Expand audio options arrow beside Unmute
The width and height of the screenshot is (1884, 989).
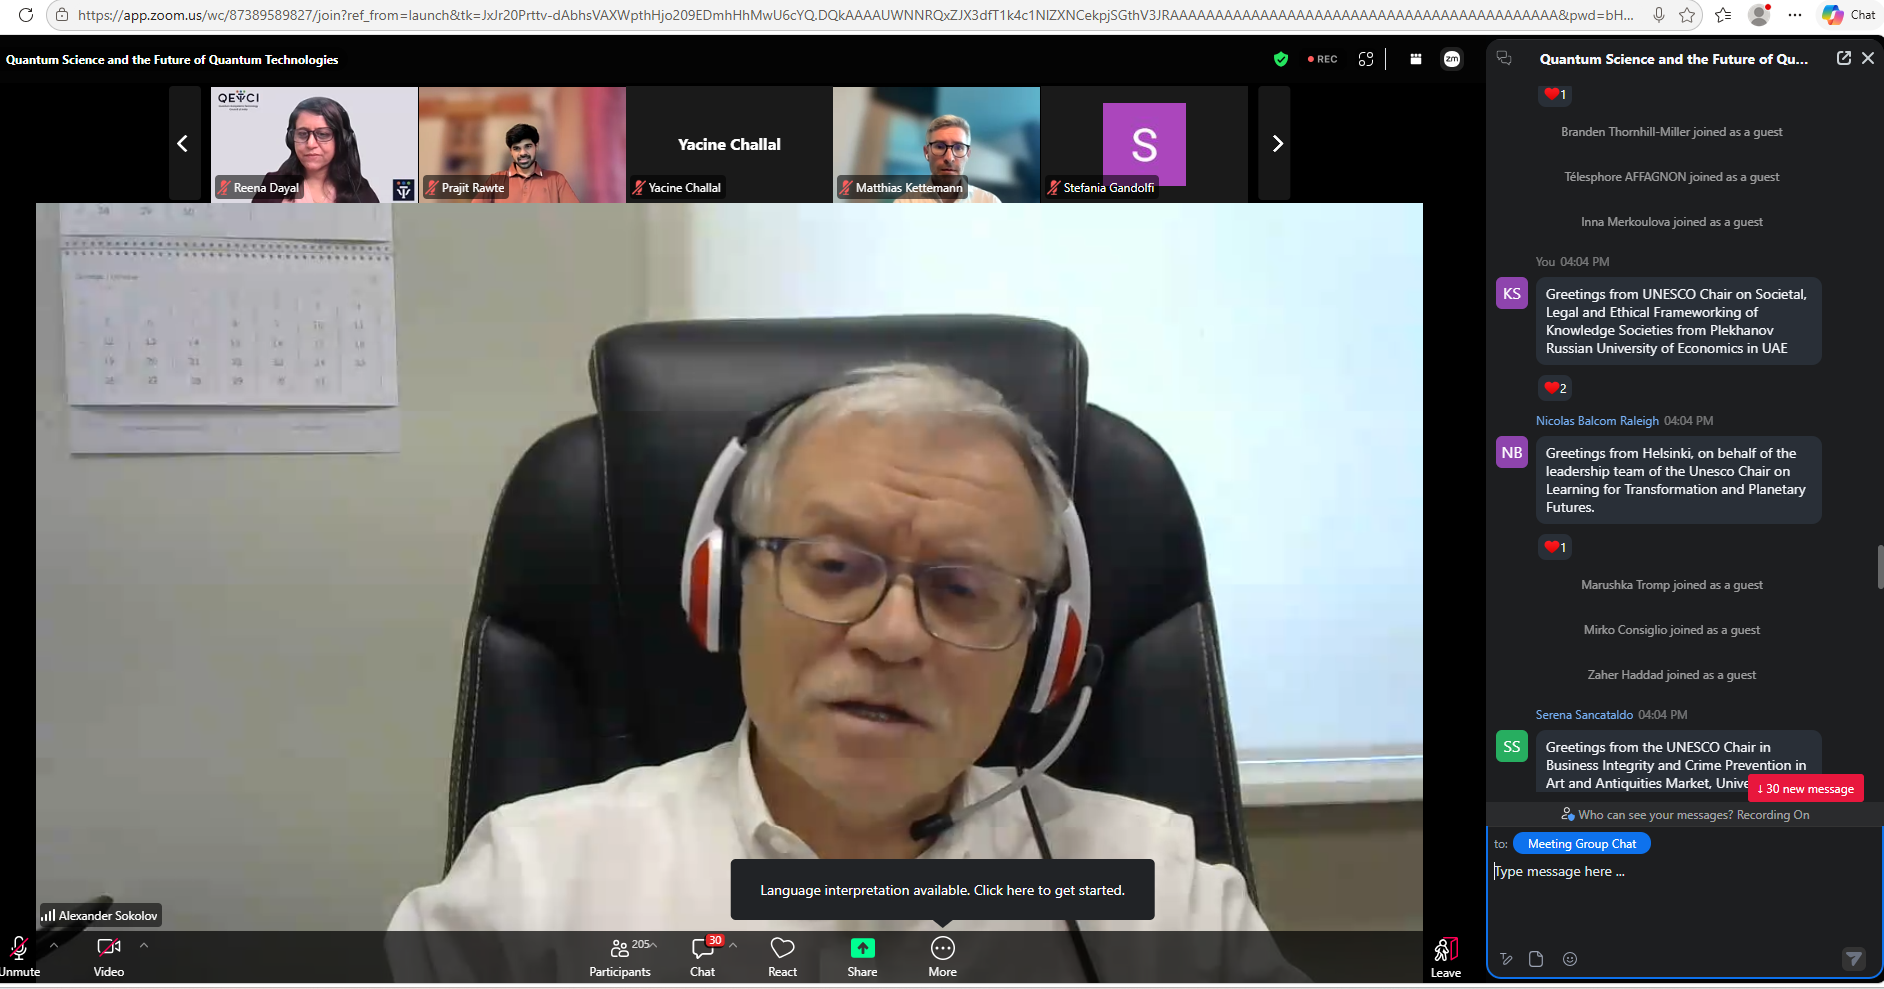pos(54,945)
